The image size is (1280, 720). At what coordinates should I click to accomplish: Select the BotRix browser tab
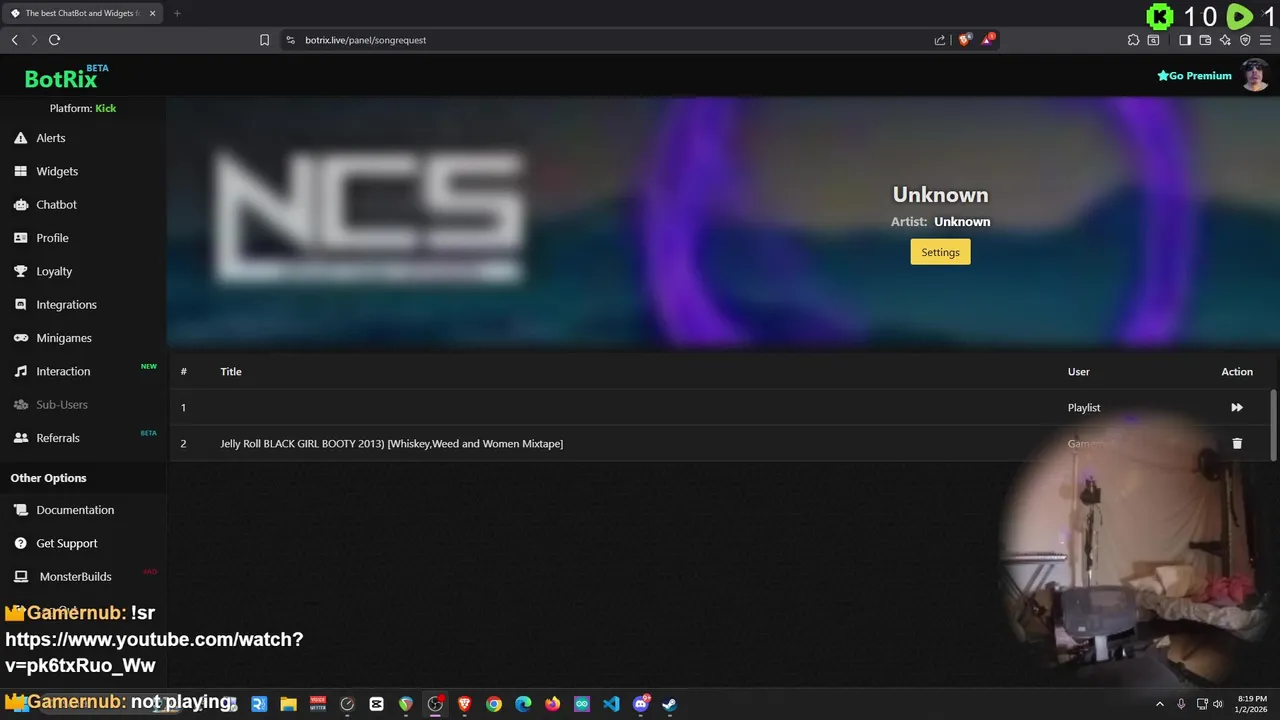80,13
